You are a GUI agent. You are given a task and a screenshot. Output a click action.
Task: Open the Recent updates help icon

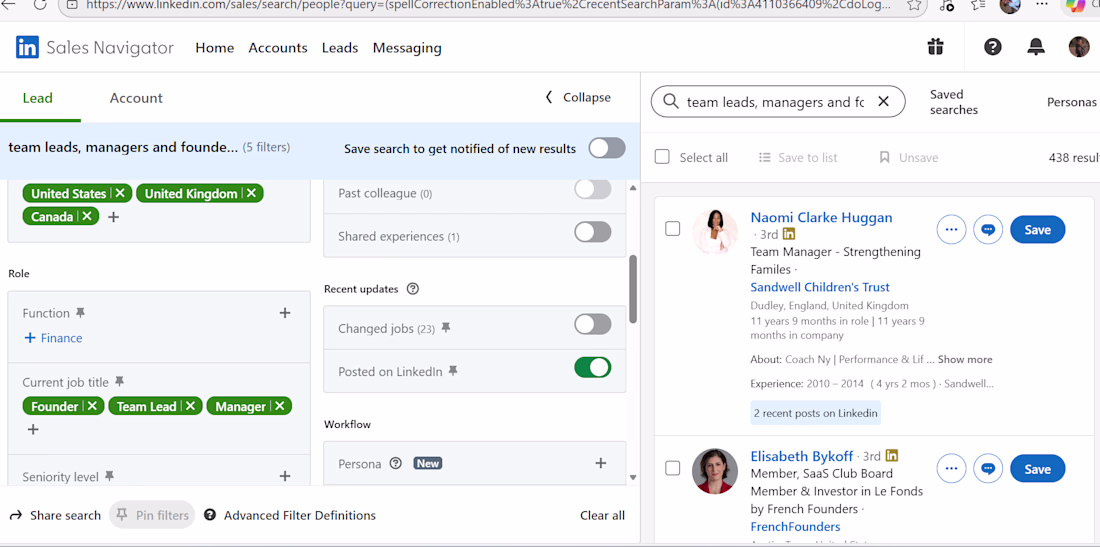click(x=412, y=288)
